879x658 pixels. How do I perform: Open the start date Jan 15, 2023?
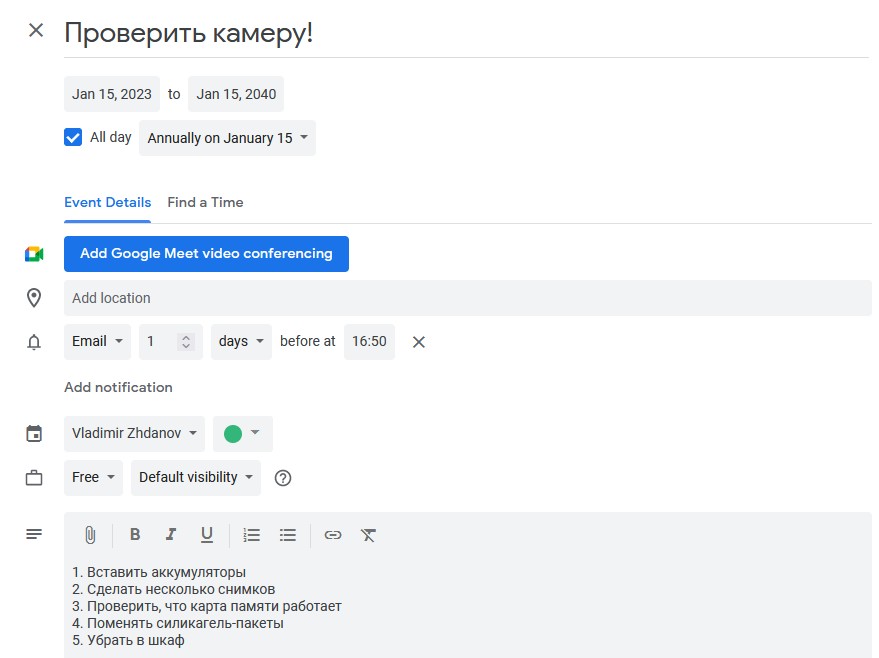(x=112, y=94)
